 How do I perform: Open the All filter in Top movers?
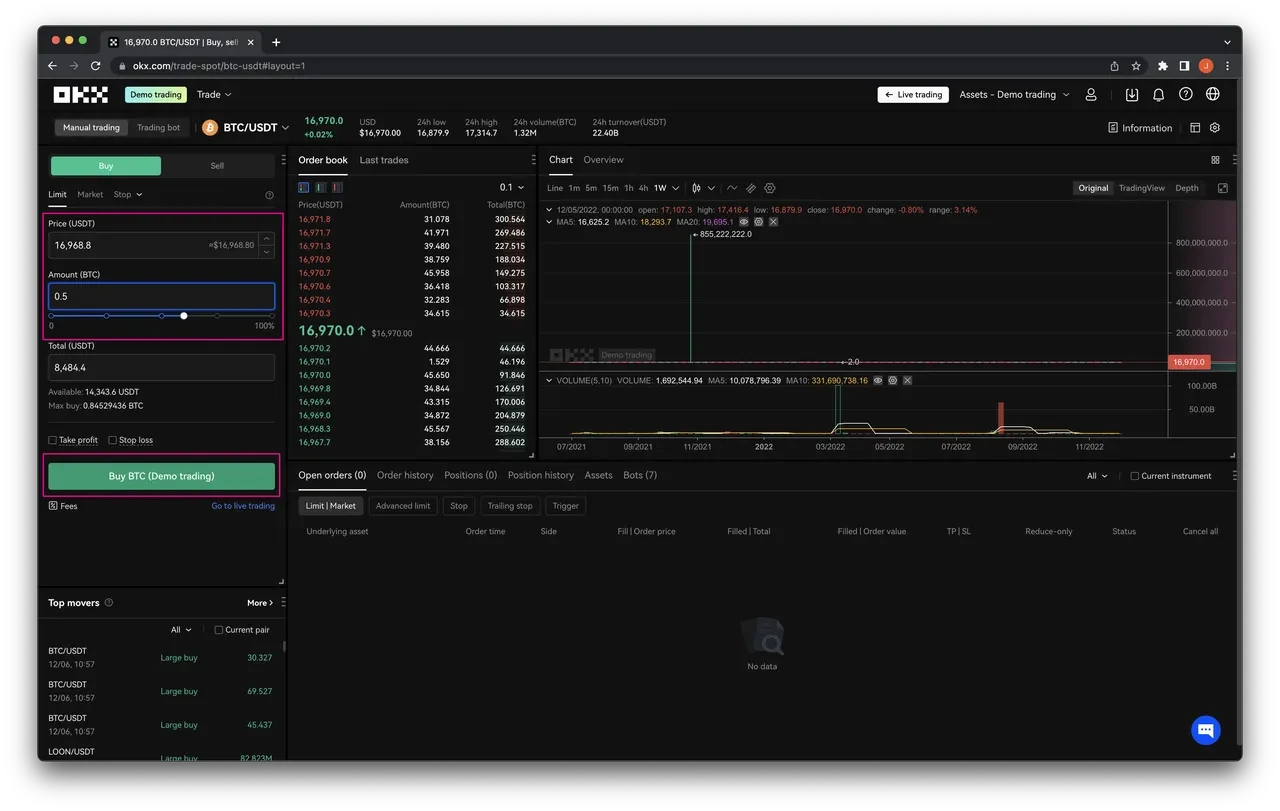pos(181,630)
